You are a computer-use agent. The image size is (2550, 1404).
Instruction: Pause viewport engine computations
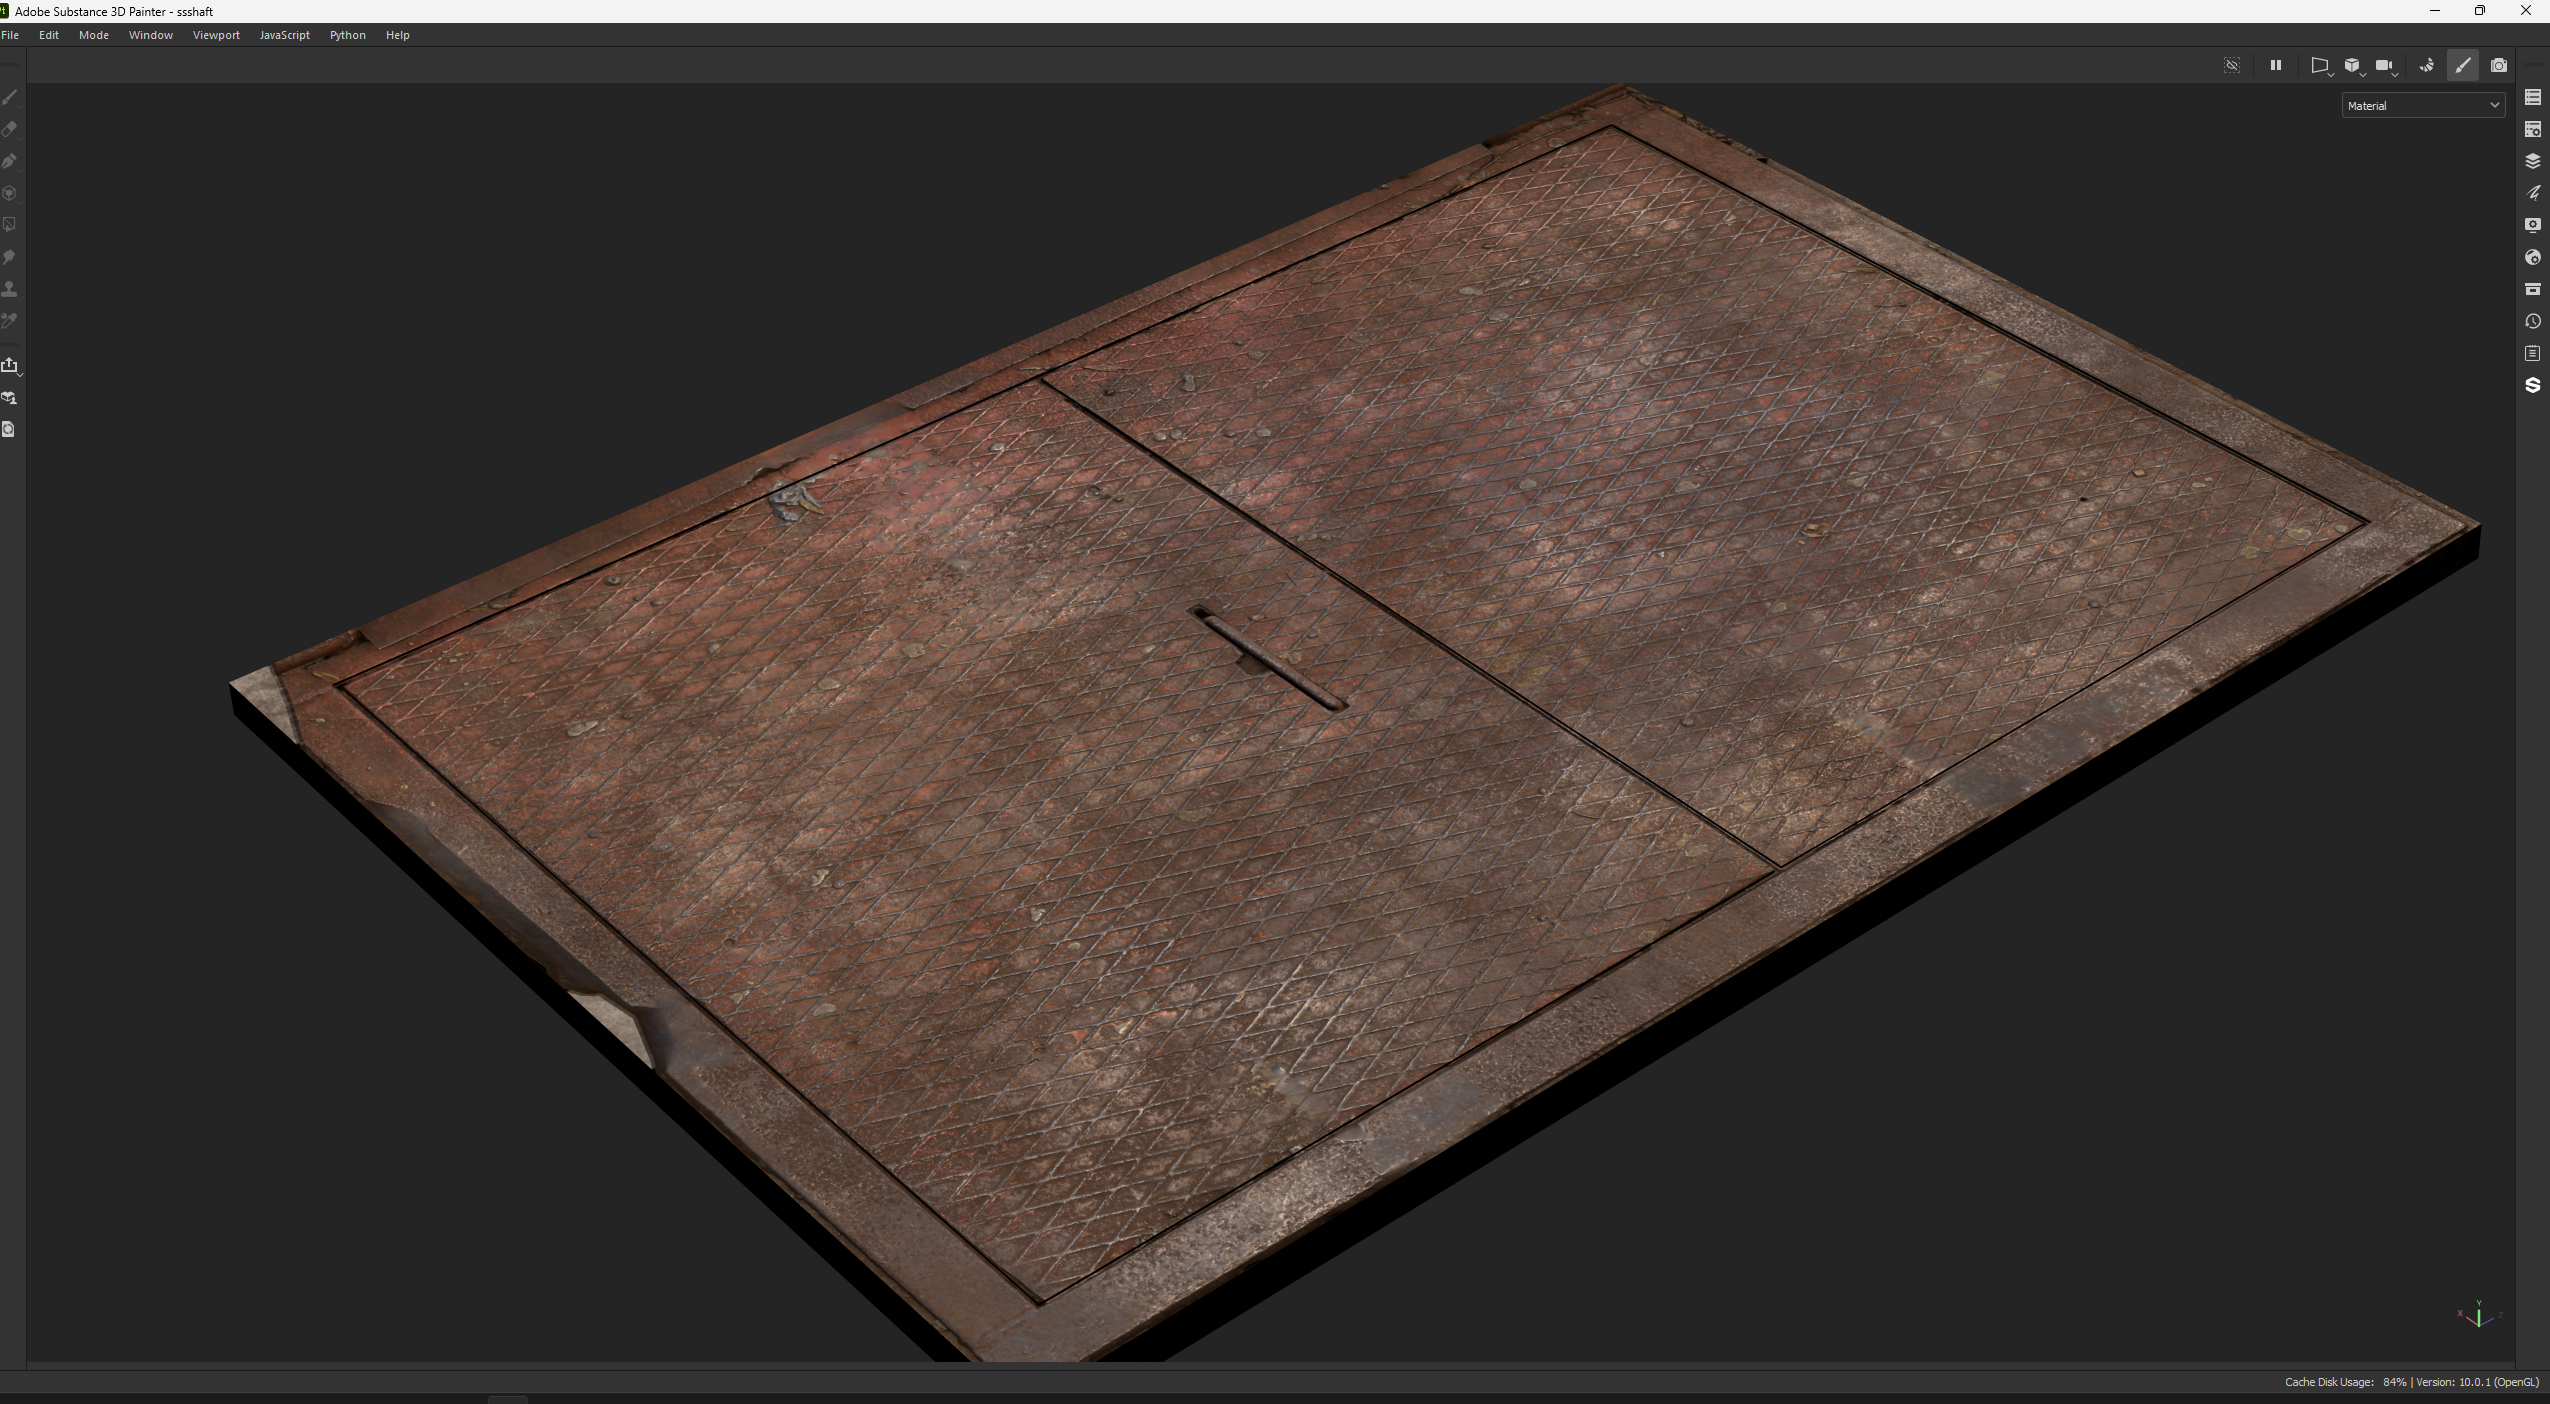coord(2276,65)
